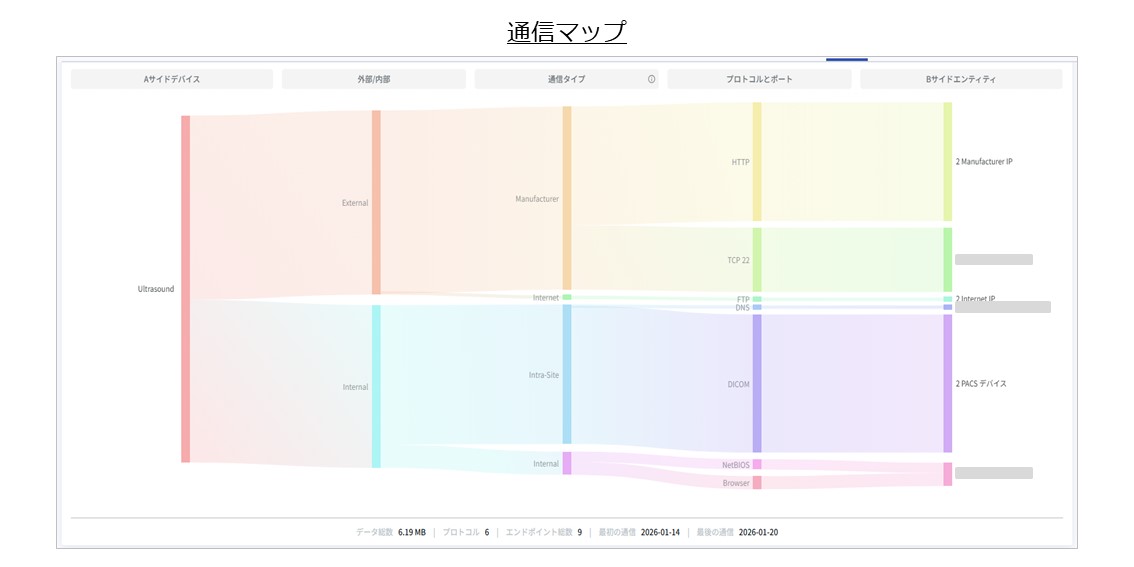
Task: Select the 外部/内部 column header
Action: click(x=373, y=79)
